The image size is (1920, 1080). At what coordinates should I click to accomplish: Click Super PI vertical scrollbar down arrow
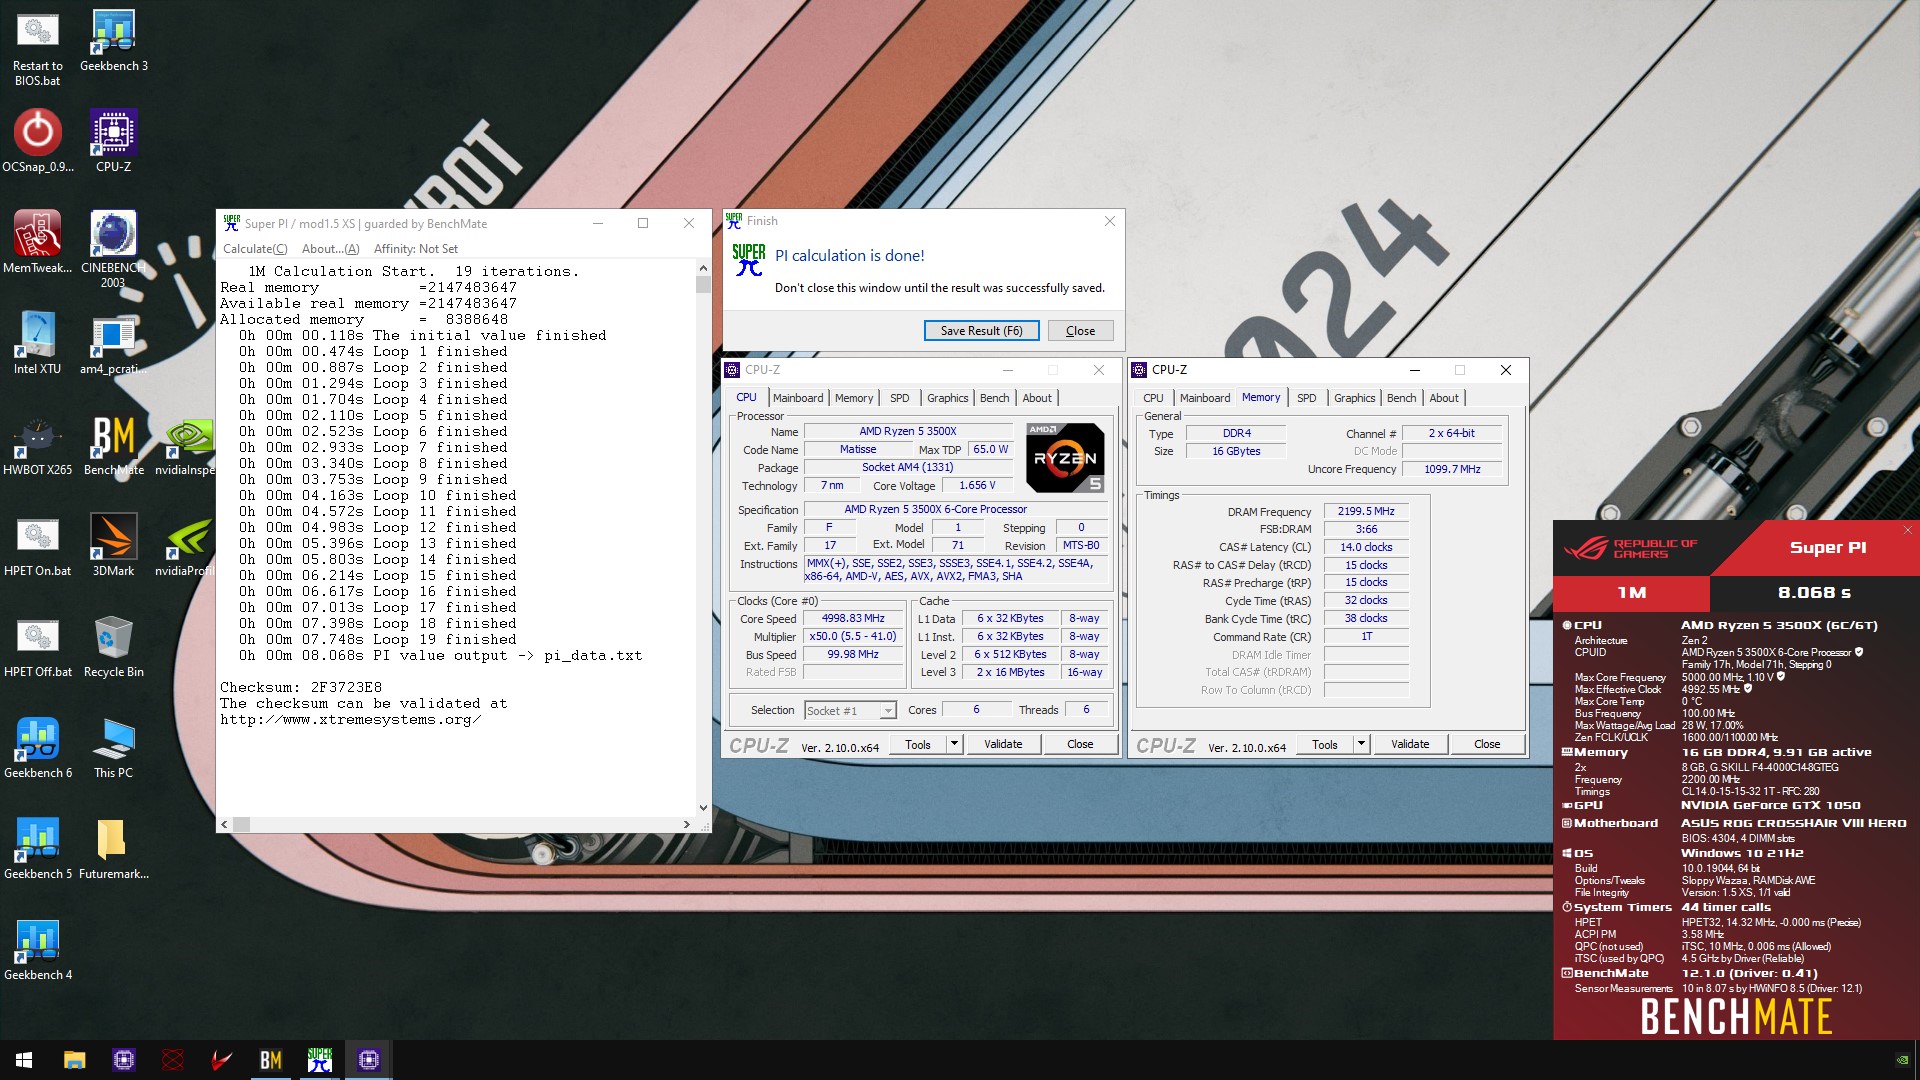(x=703, y=808)
